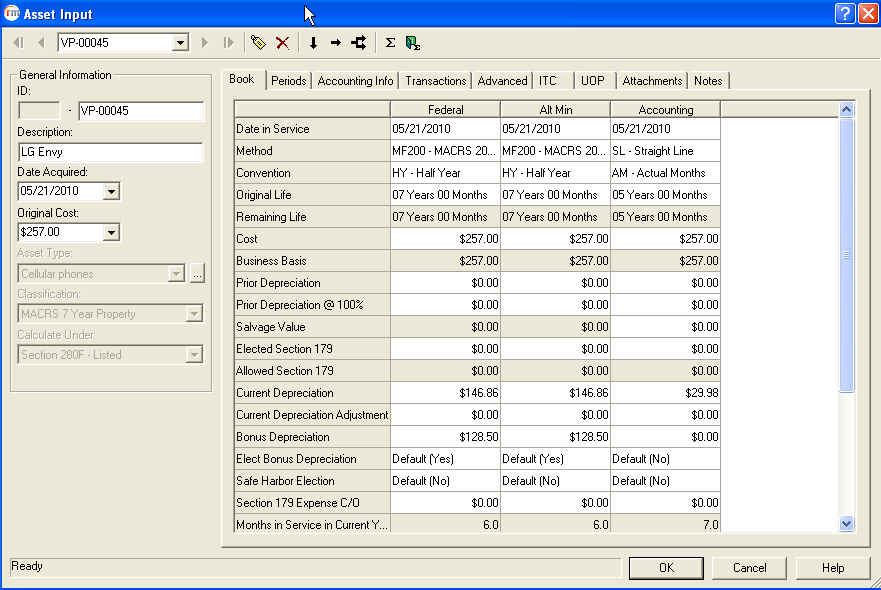The height and width of the screenshot is (590, 881).
Task: Set Elect Bonus Depreciation under Federal
Action: point(445,458)
